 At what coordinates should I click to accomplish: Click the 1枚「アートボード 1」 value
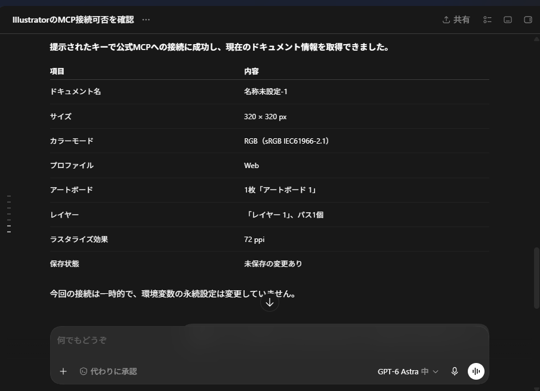pos(280,190)
